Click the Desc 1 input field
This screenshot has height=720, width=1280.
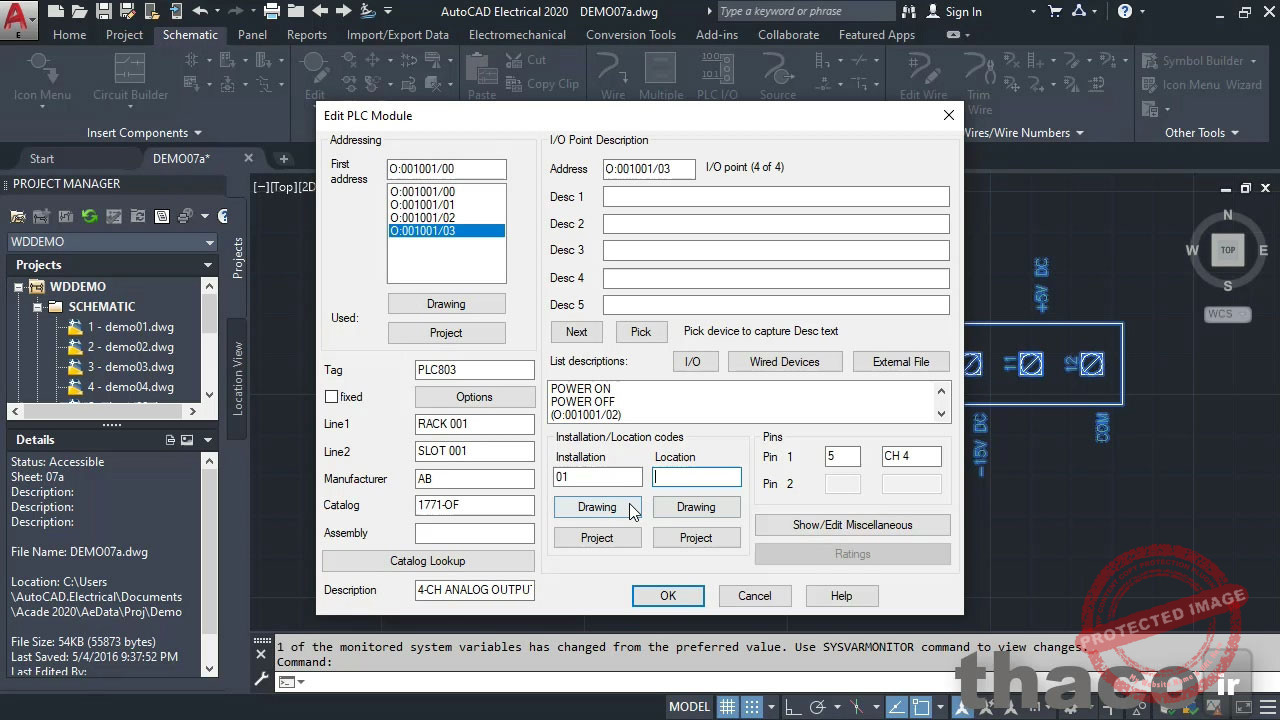[x=775, y=197]
